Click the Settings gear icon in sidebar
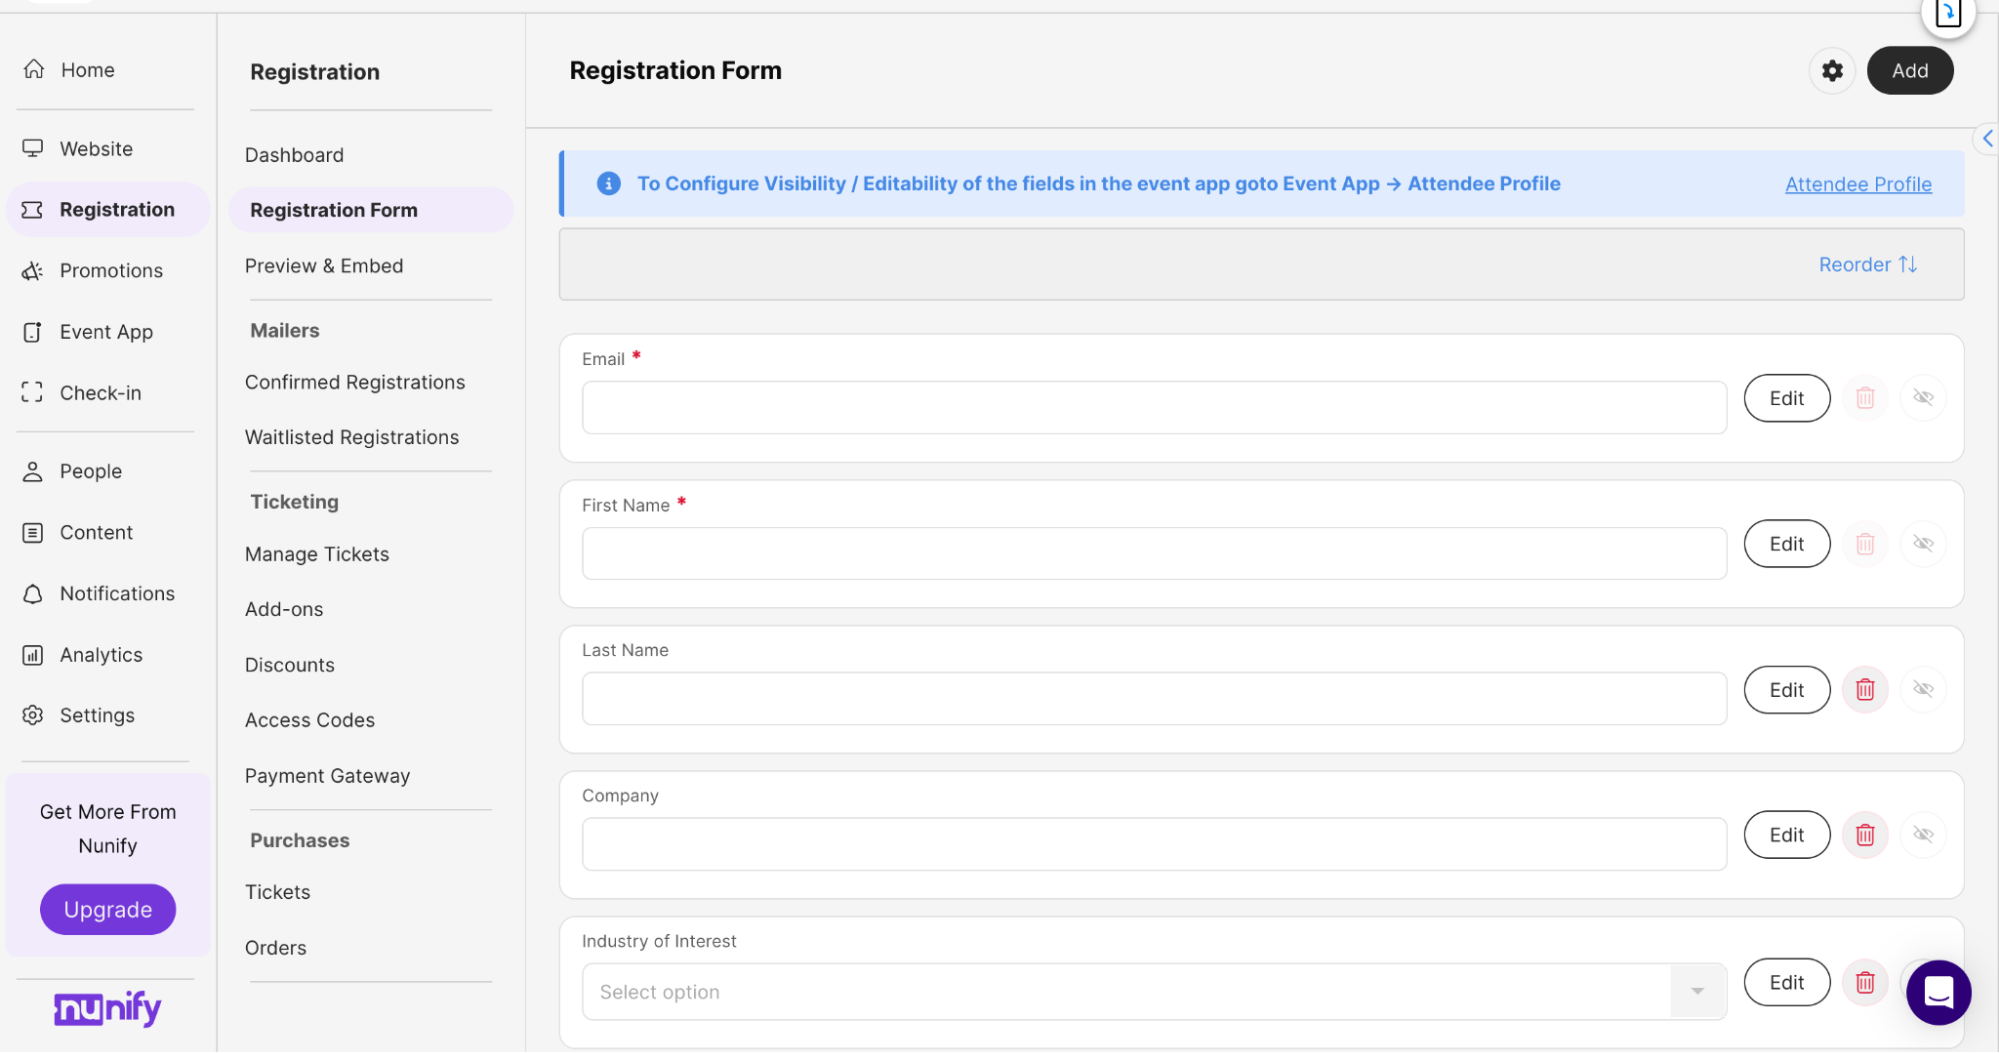Image resolution: width=1999 pixels, height=1053 pixels. (33, 715)
